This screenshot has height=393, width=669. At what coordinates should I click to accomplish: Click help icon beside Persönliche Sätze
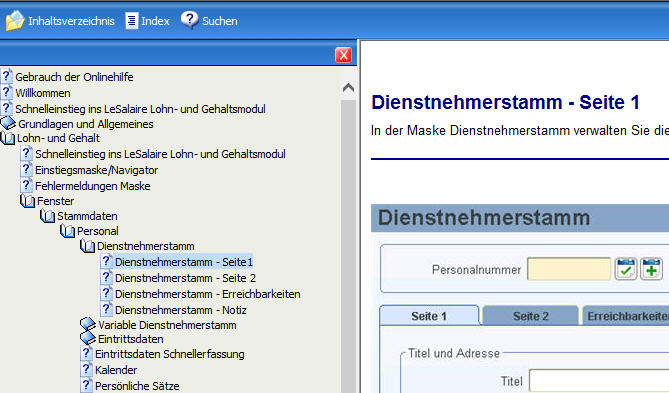pos(86,385)
